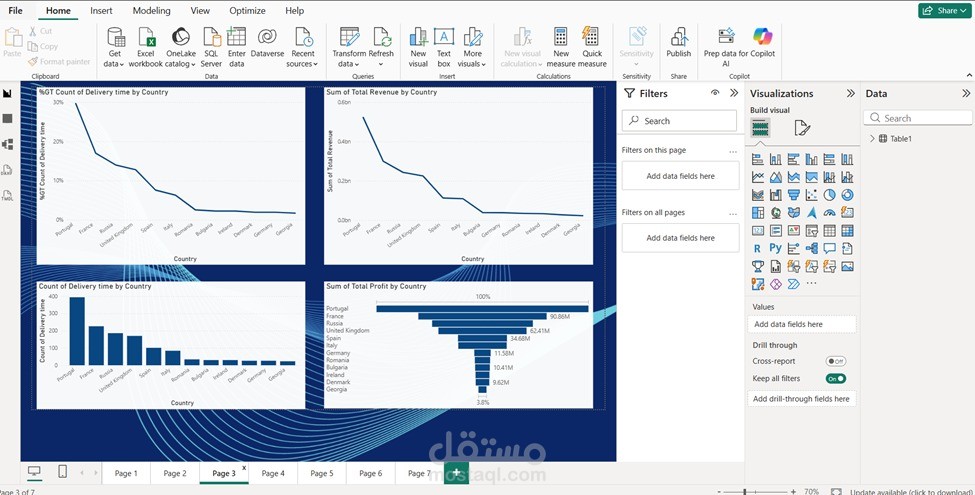975x495 pixels.
Task: Collapse the Filters pane
Action: (734, 93)
